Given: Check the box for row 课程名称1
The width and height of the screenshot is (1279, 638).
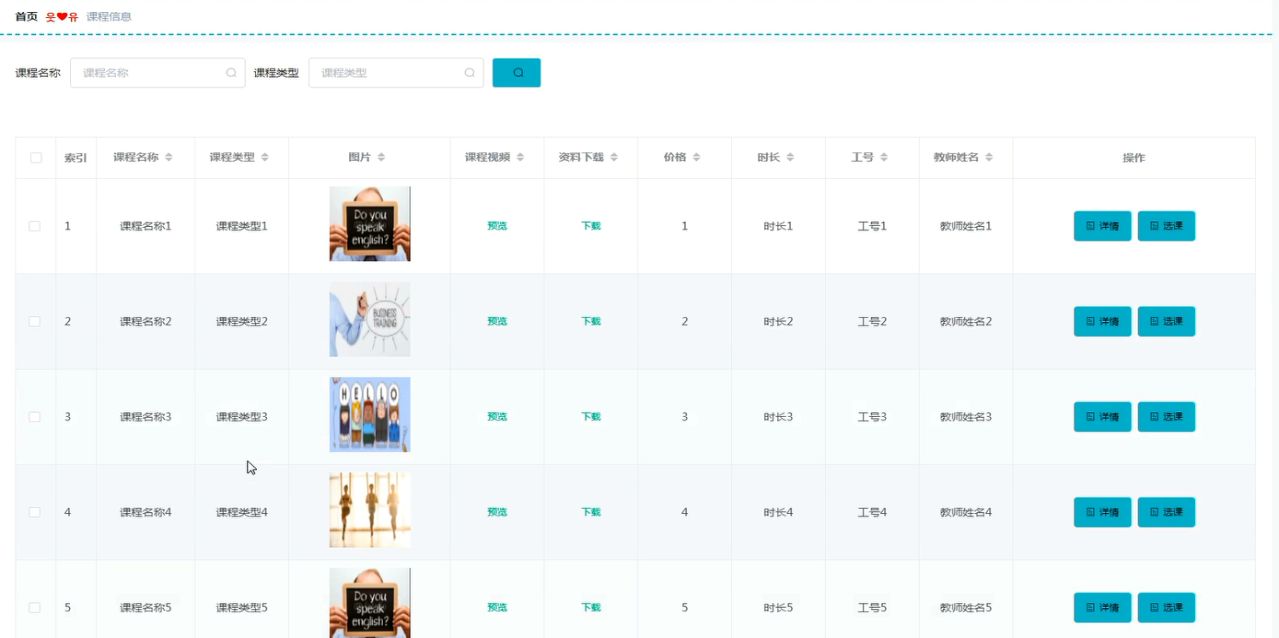Looking at the screenshot, I should click(x=35, y=226).
